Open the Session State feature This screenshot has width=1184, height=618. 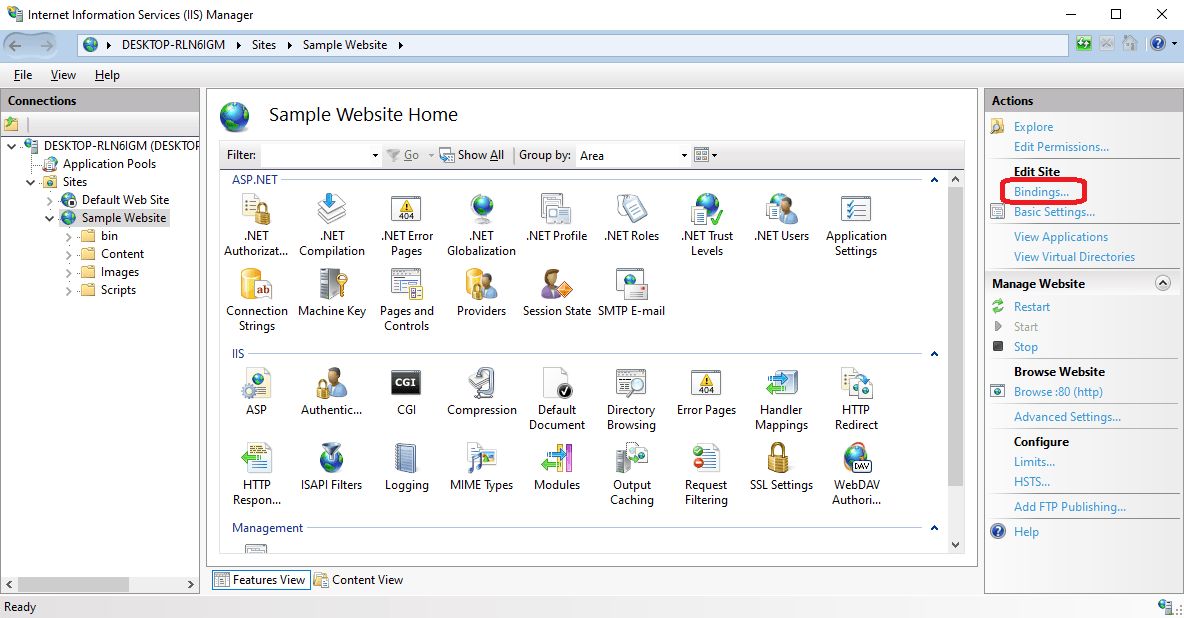[557, 293]
